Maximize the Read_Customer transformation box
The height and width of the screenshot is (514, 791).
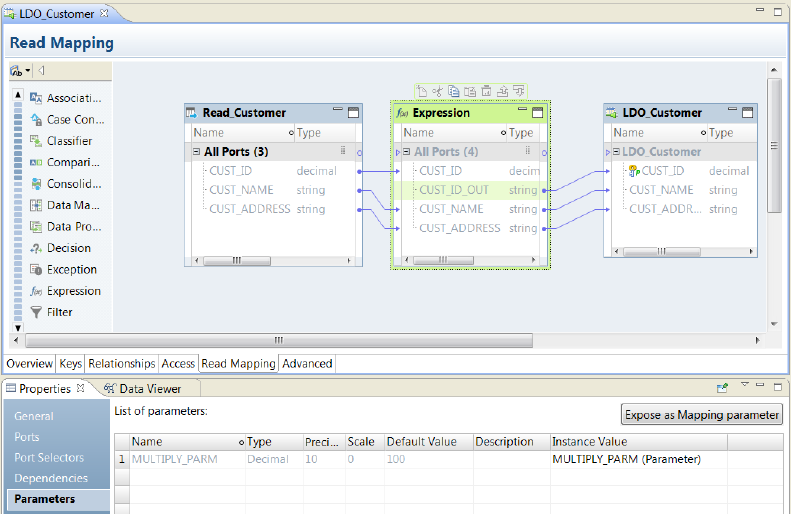[354, 112]
